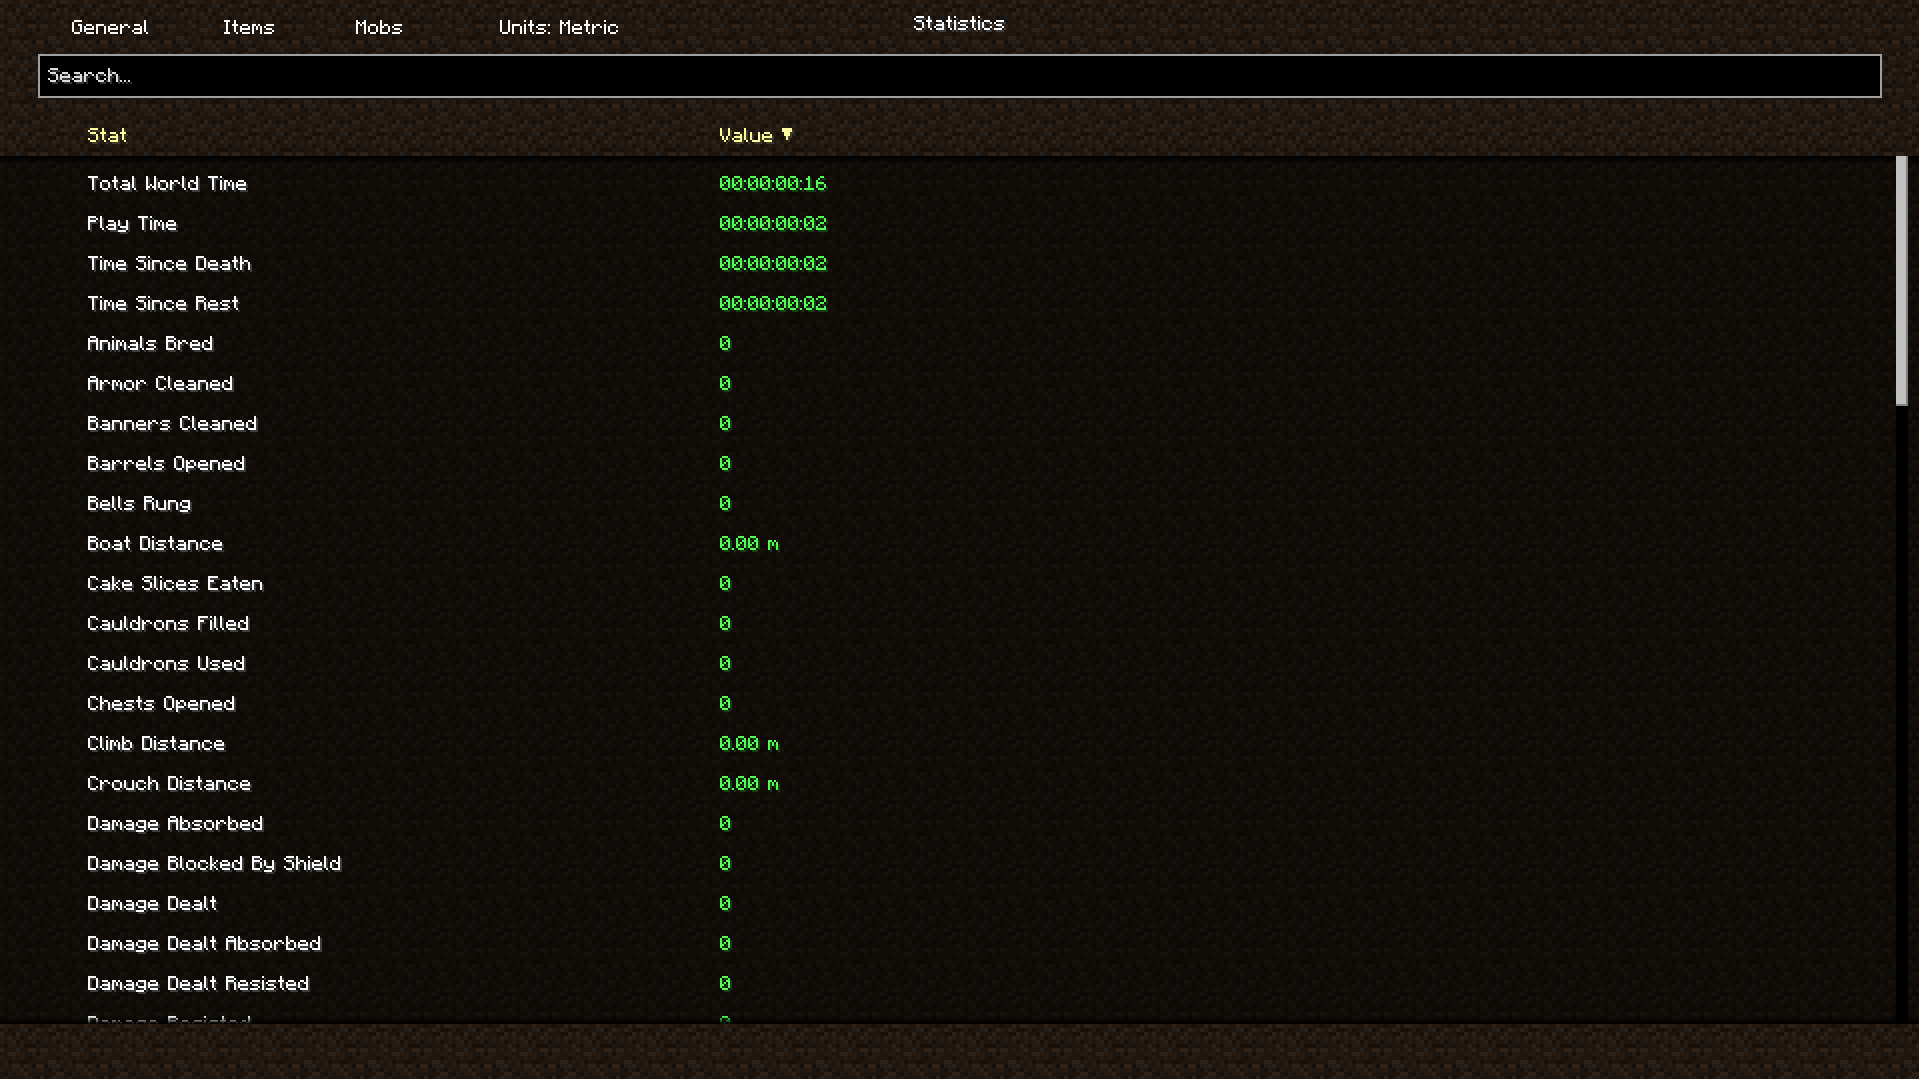The height and width of the screenshot is (1079, 1919).
Task: Click the Crouch Distance 0.00 m value
Action: click(748, 783)
